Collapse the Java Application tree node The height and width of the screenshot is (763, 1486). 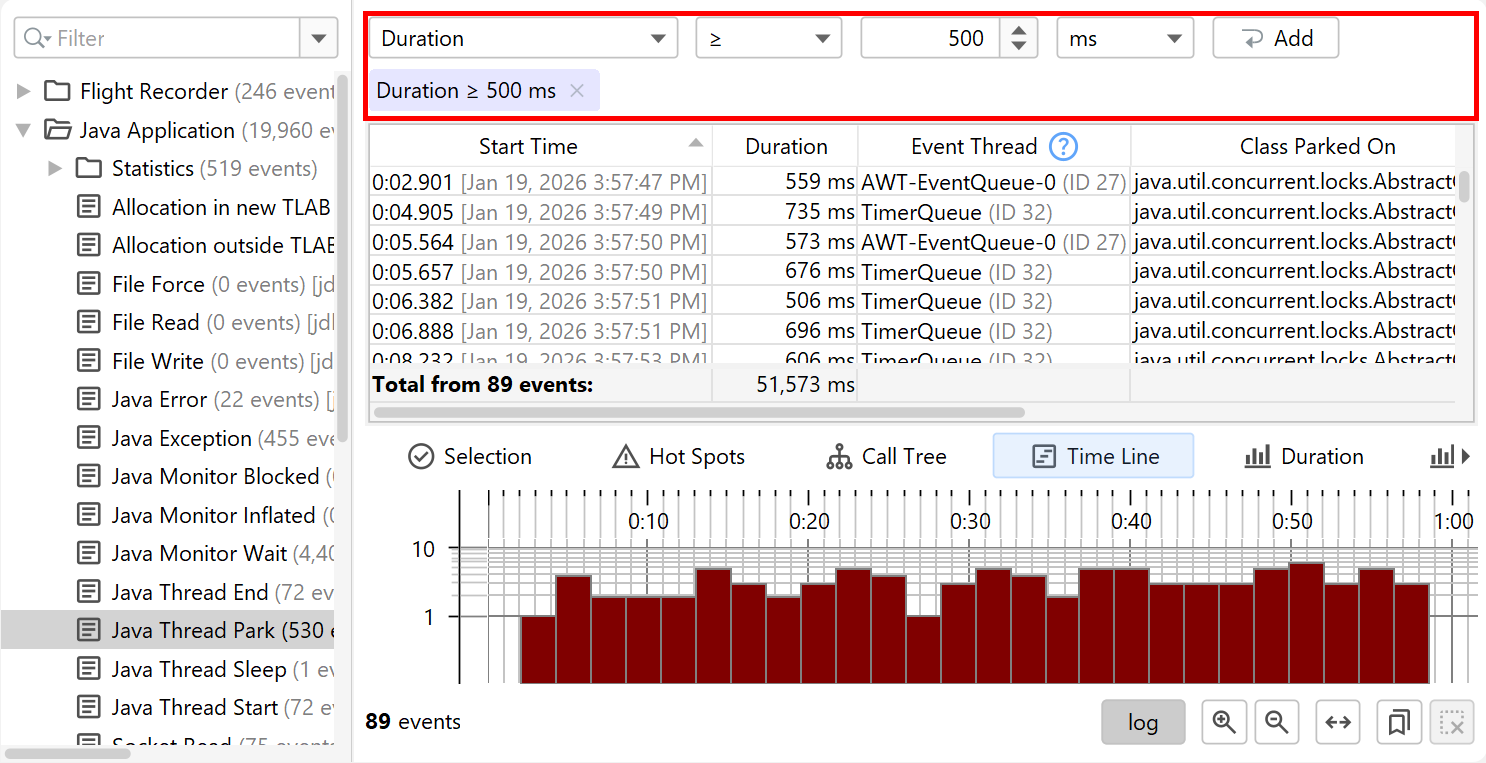[24, 131]
